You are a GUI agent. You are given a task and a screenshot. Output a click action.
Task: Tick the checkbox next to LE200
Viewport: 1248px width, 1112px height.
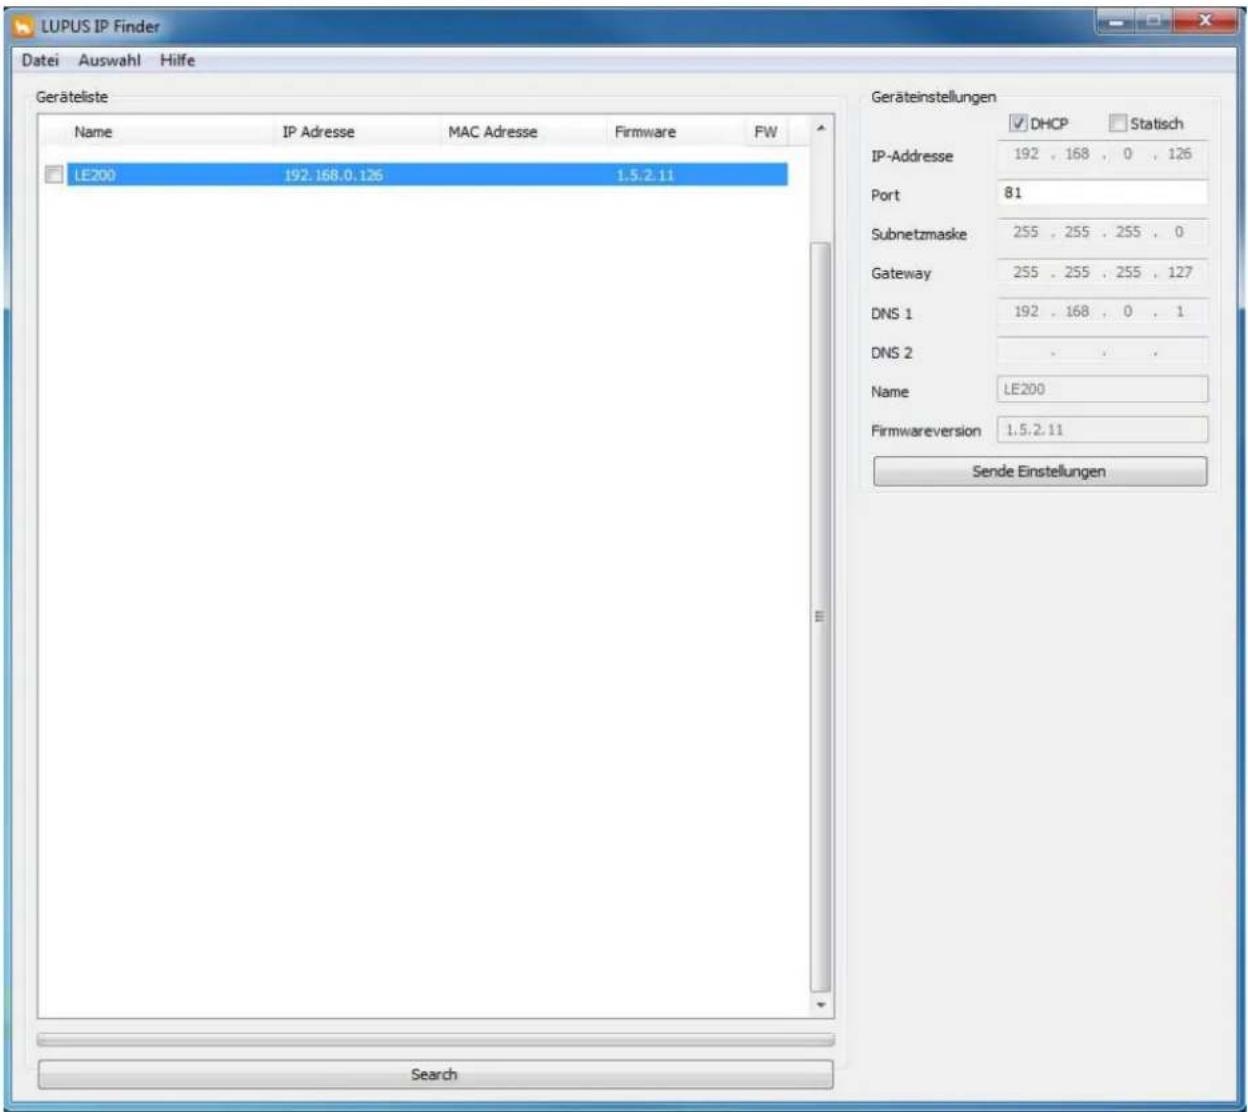point(54,174)
